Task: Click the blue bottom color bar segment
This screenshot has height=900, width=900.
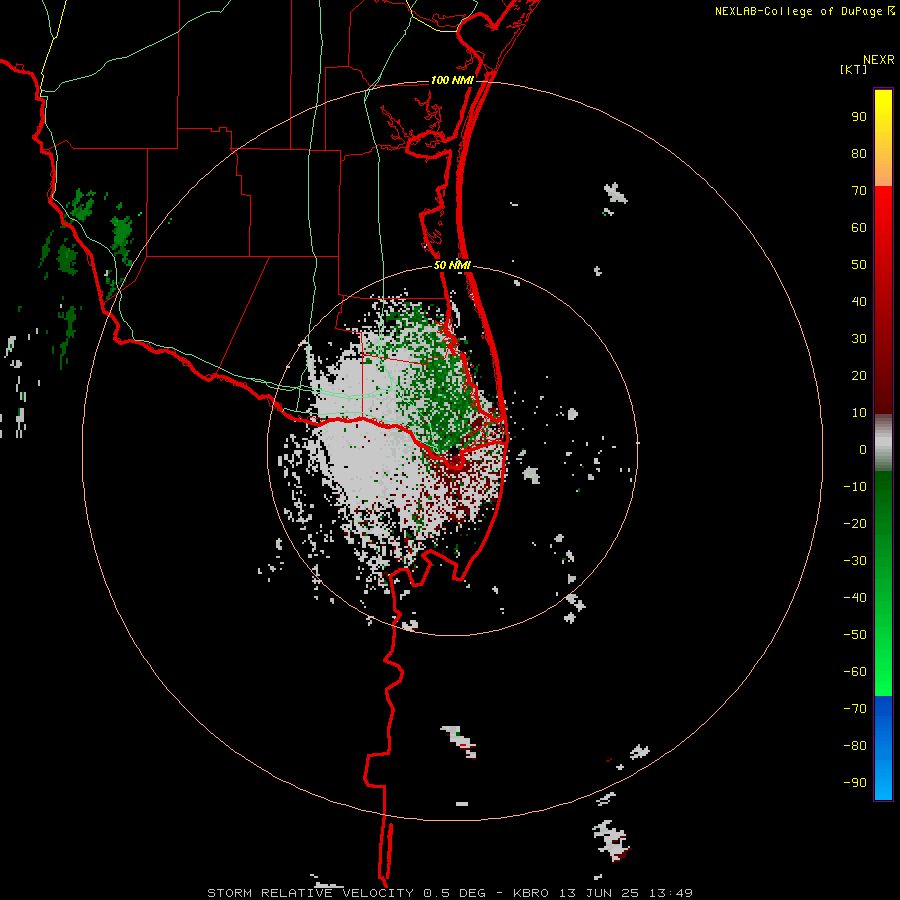Action: point(883,748)
